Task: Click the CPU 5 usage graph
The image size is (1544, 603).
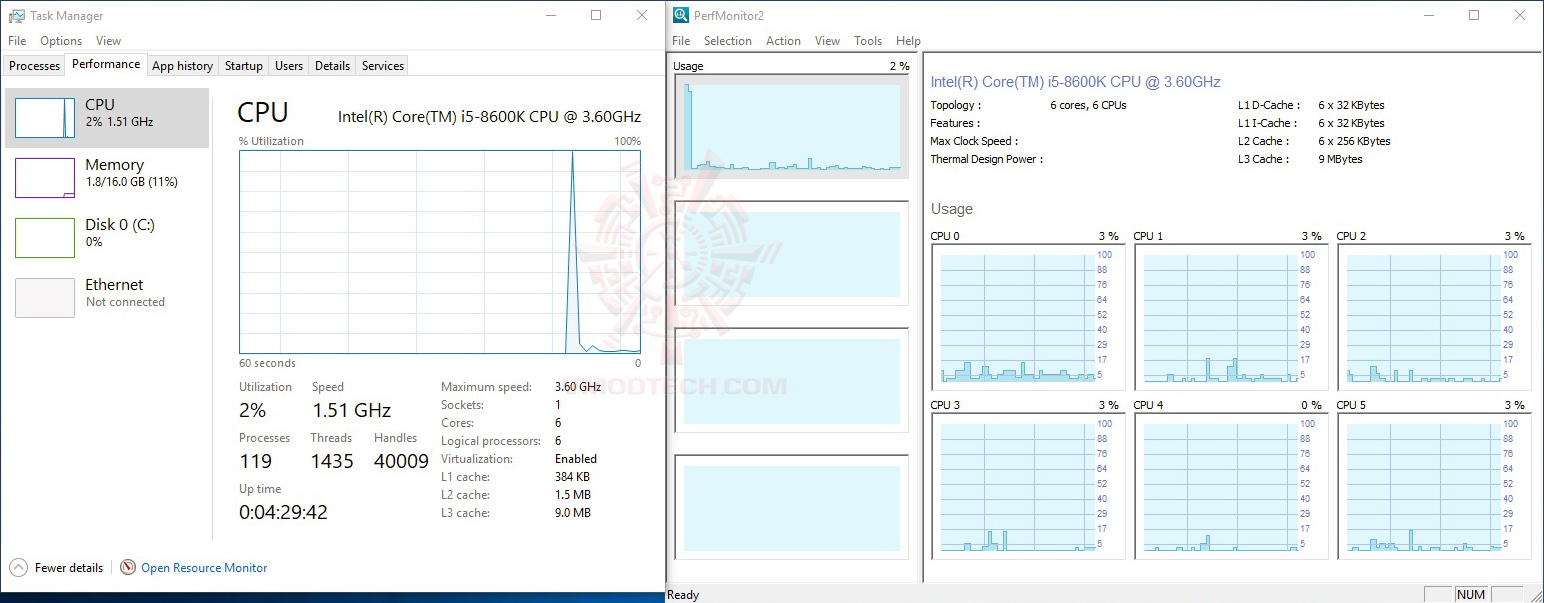Action: point(1433,486)
